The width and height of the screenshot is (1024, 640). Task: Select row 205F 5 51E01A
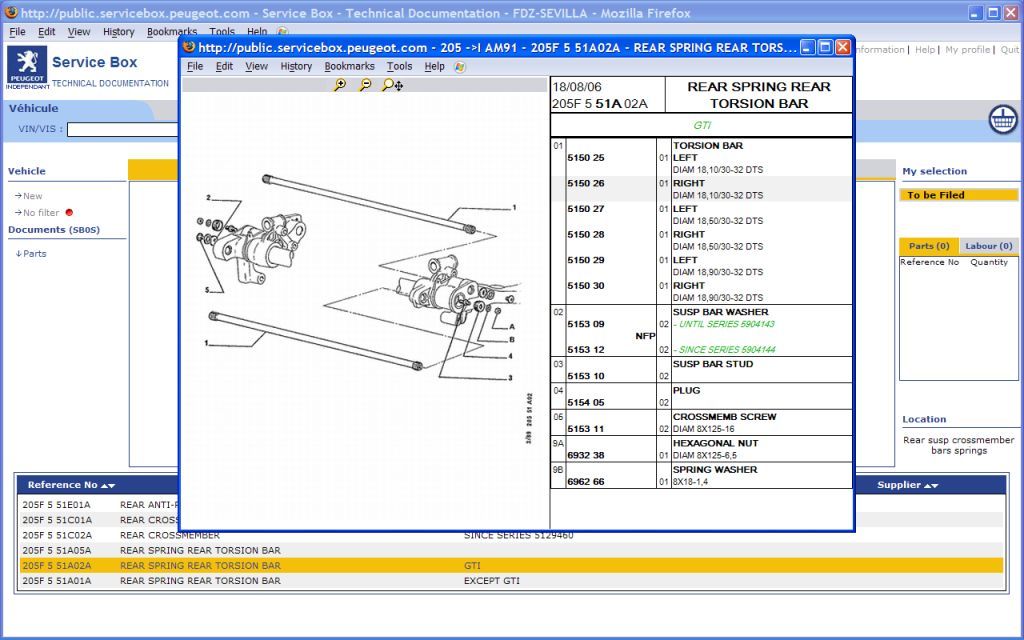coord(511,505)
